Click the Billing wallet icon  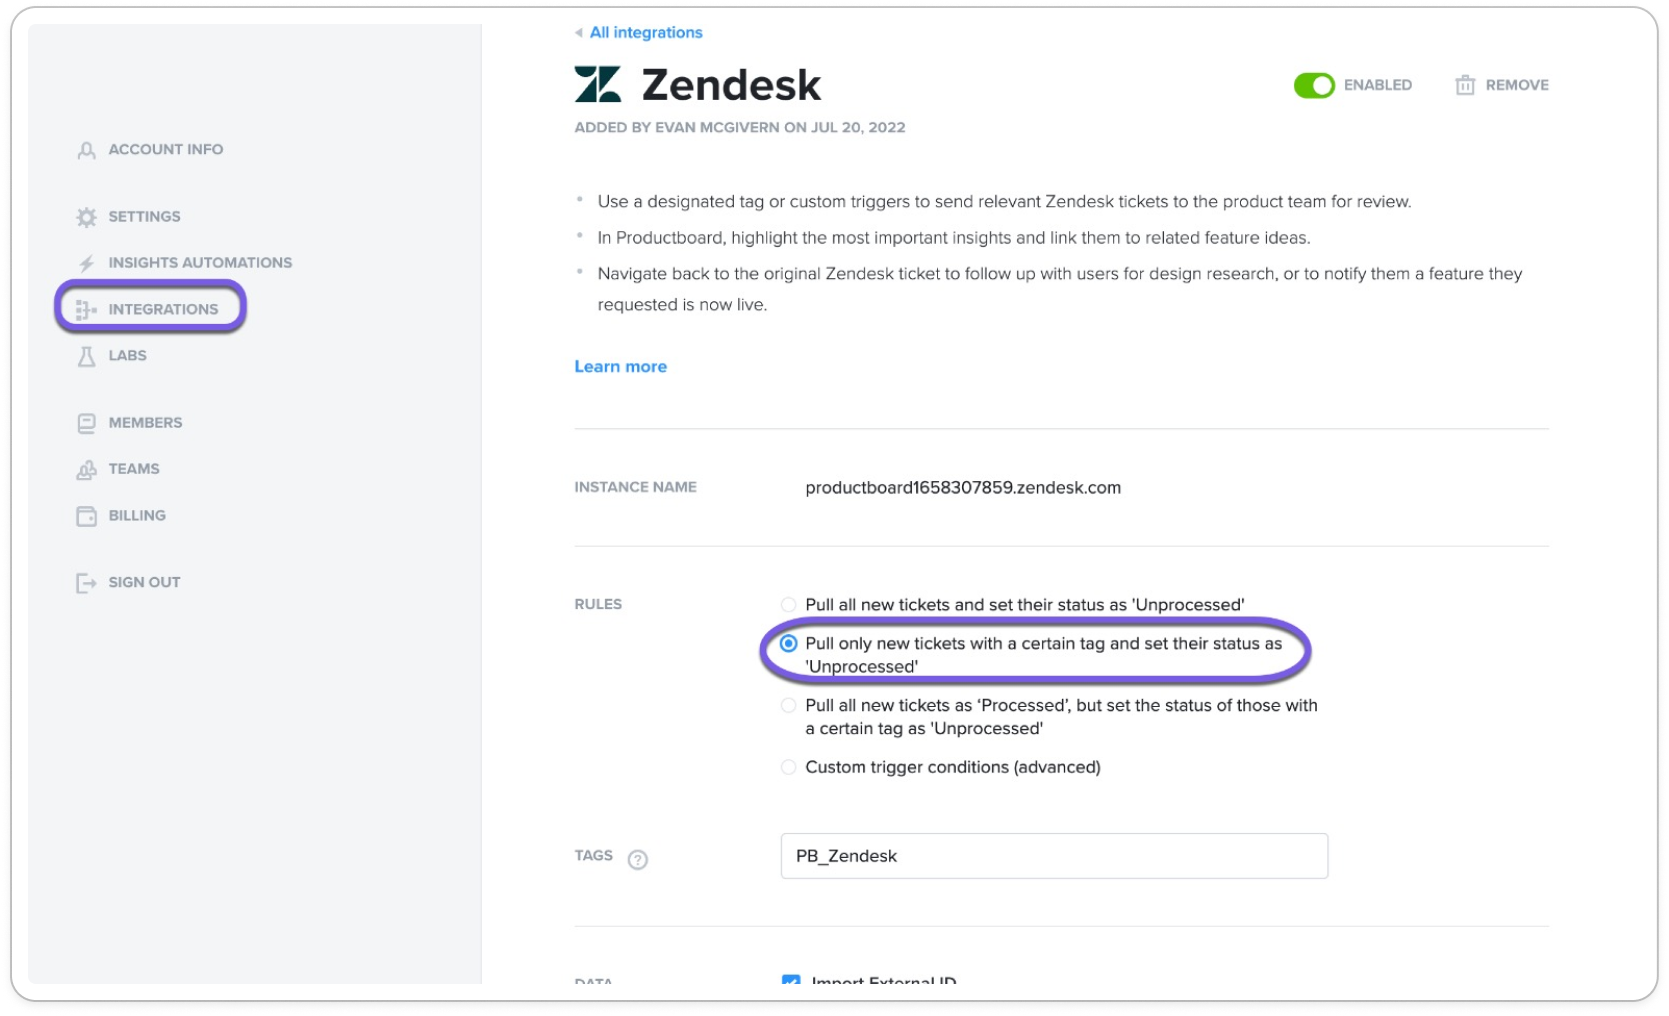(87, 516)
